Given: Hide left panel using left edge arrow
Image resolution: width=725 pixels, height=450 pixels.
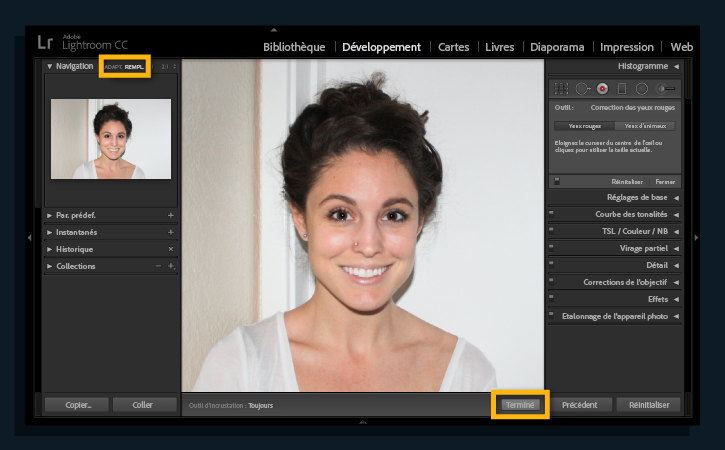Looking at the screenshot, I should coord(30,238).
